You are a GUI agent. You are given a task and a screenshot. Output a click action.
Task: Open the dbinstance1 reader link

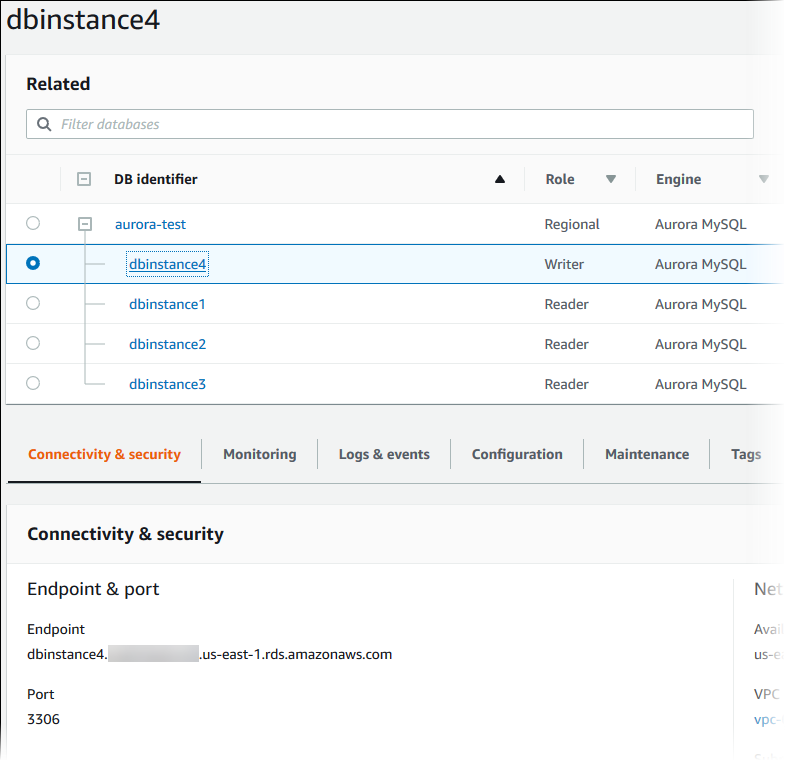pyautogui.click(x=167, y=304)
